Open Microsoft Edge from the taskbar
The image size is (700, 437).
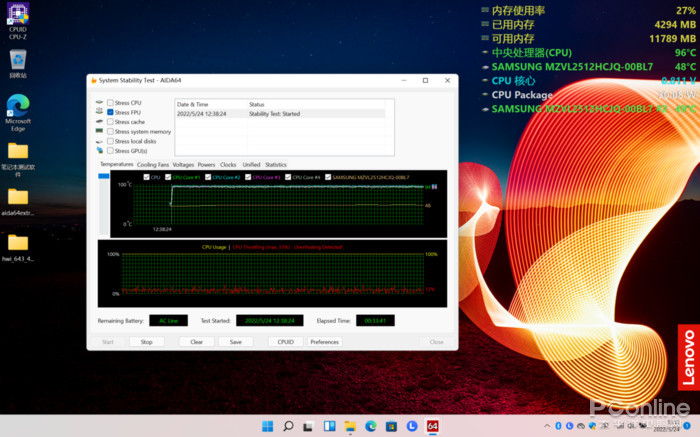(x=371, y=426)
